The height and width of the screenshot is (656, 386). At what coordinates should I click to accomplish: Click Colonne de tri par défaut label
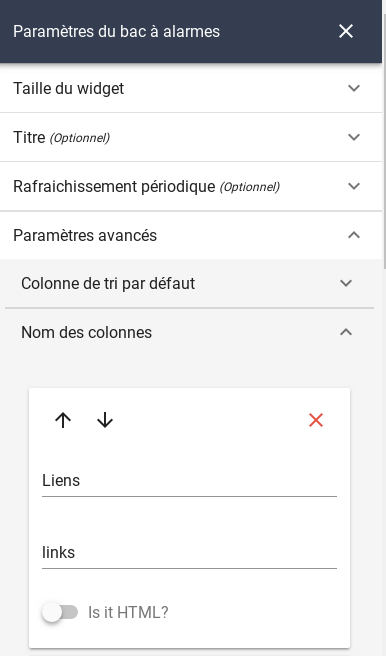[108, 284]
